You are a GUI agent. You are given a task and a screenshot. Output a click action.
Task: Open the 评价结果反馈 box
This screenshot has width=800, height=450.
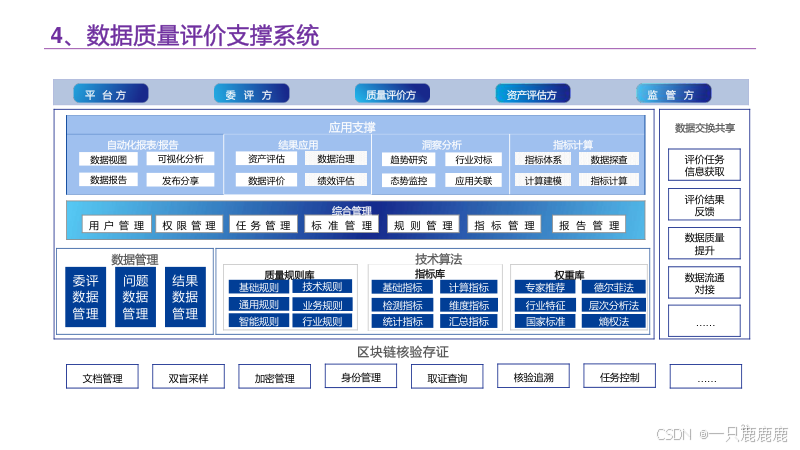(x=704, y=205)
